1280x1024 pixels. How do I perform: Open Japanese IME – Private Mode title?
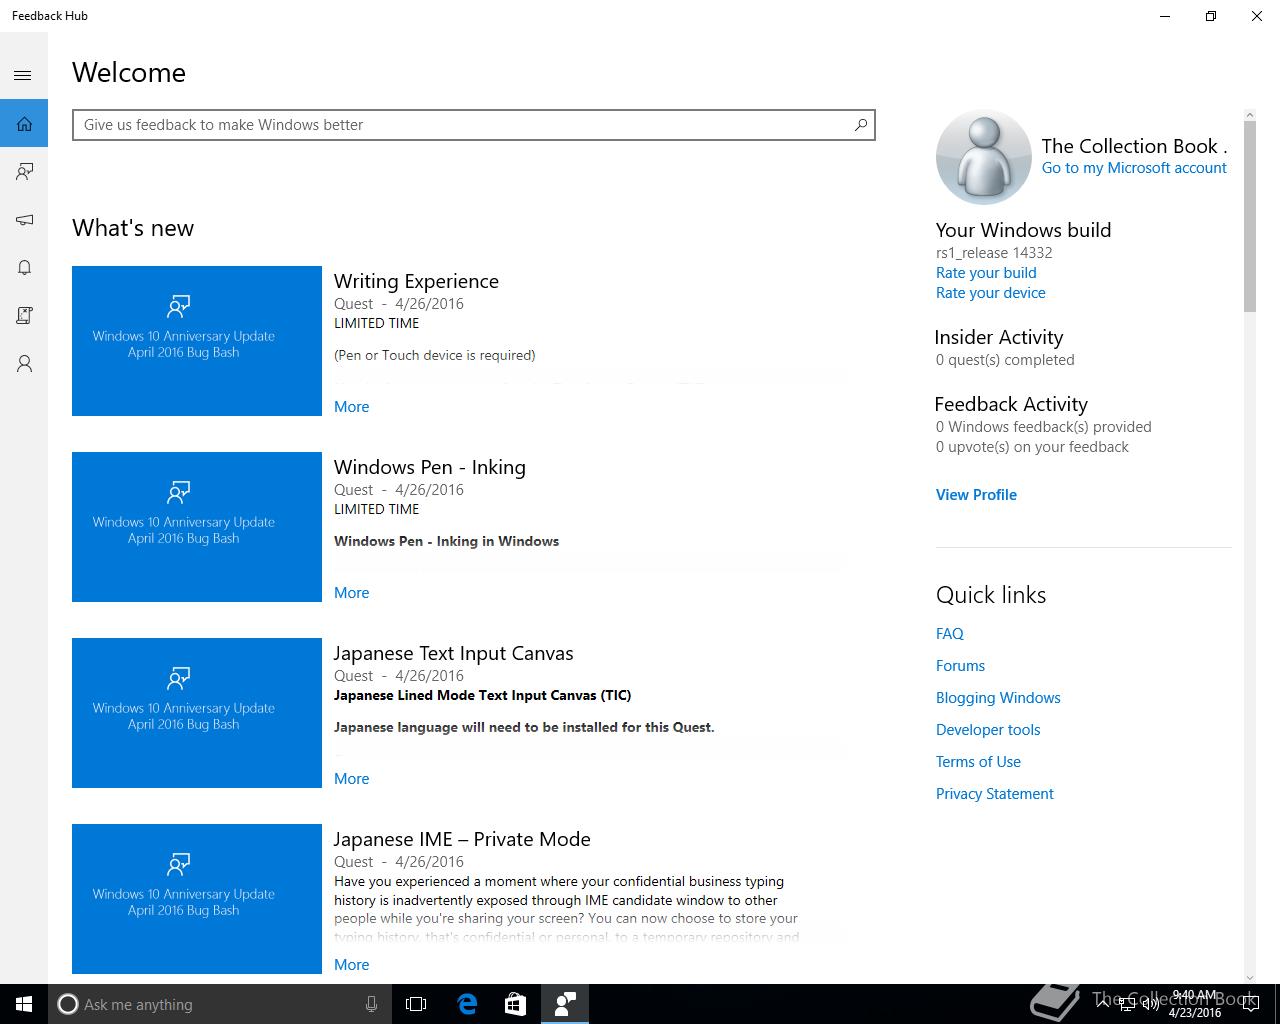[x=462, y=839]
